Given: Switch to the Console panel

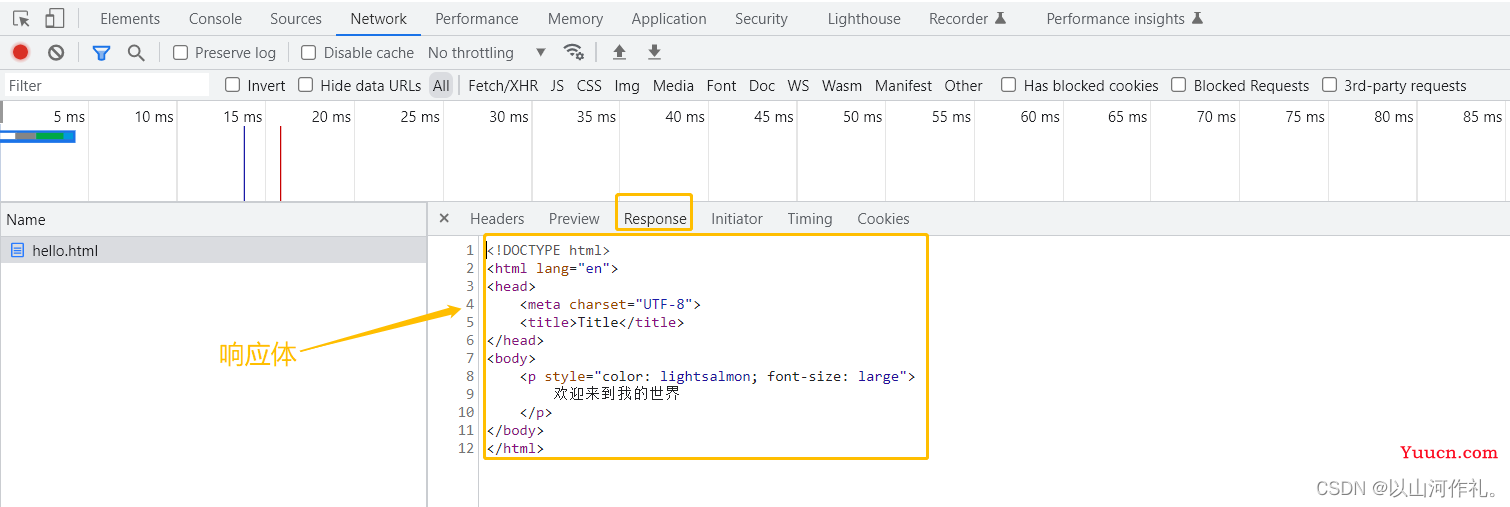Looking at the screenshot, I should [215, 18].
